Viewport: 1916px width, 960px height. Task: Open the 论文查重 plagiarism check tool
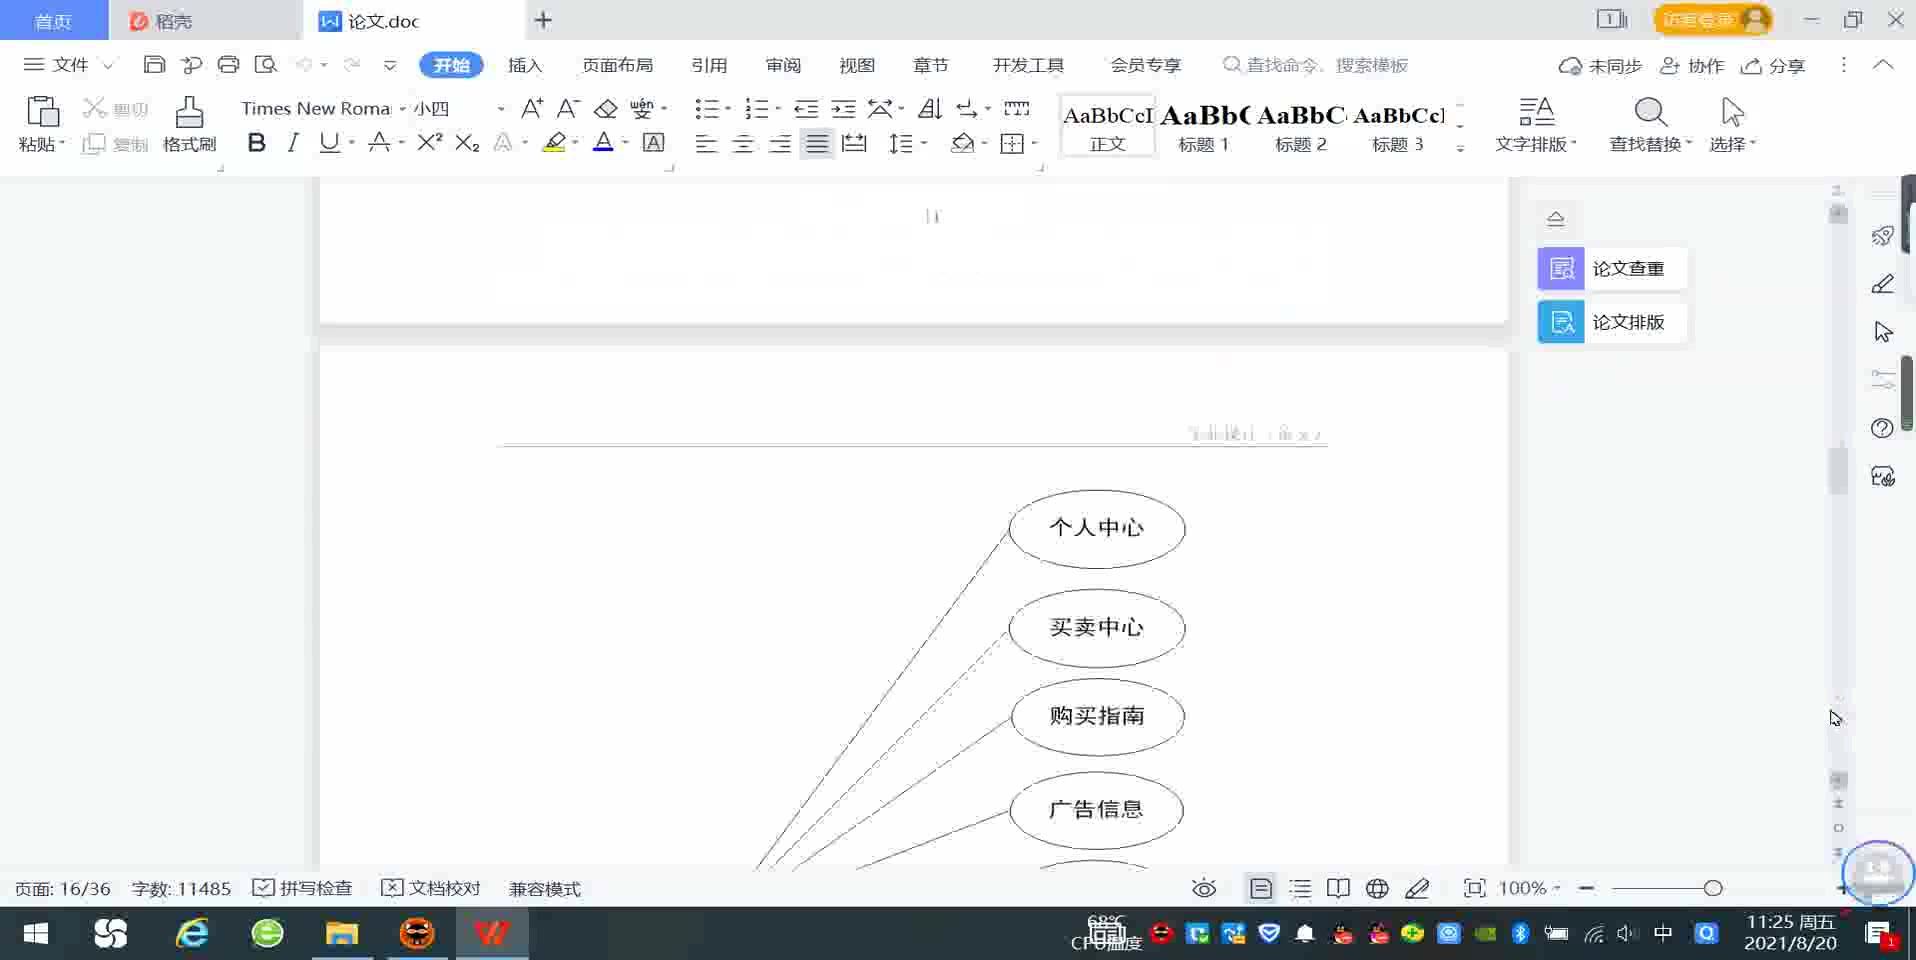(x=1611, y=268)
